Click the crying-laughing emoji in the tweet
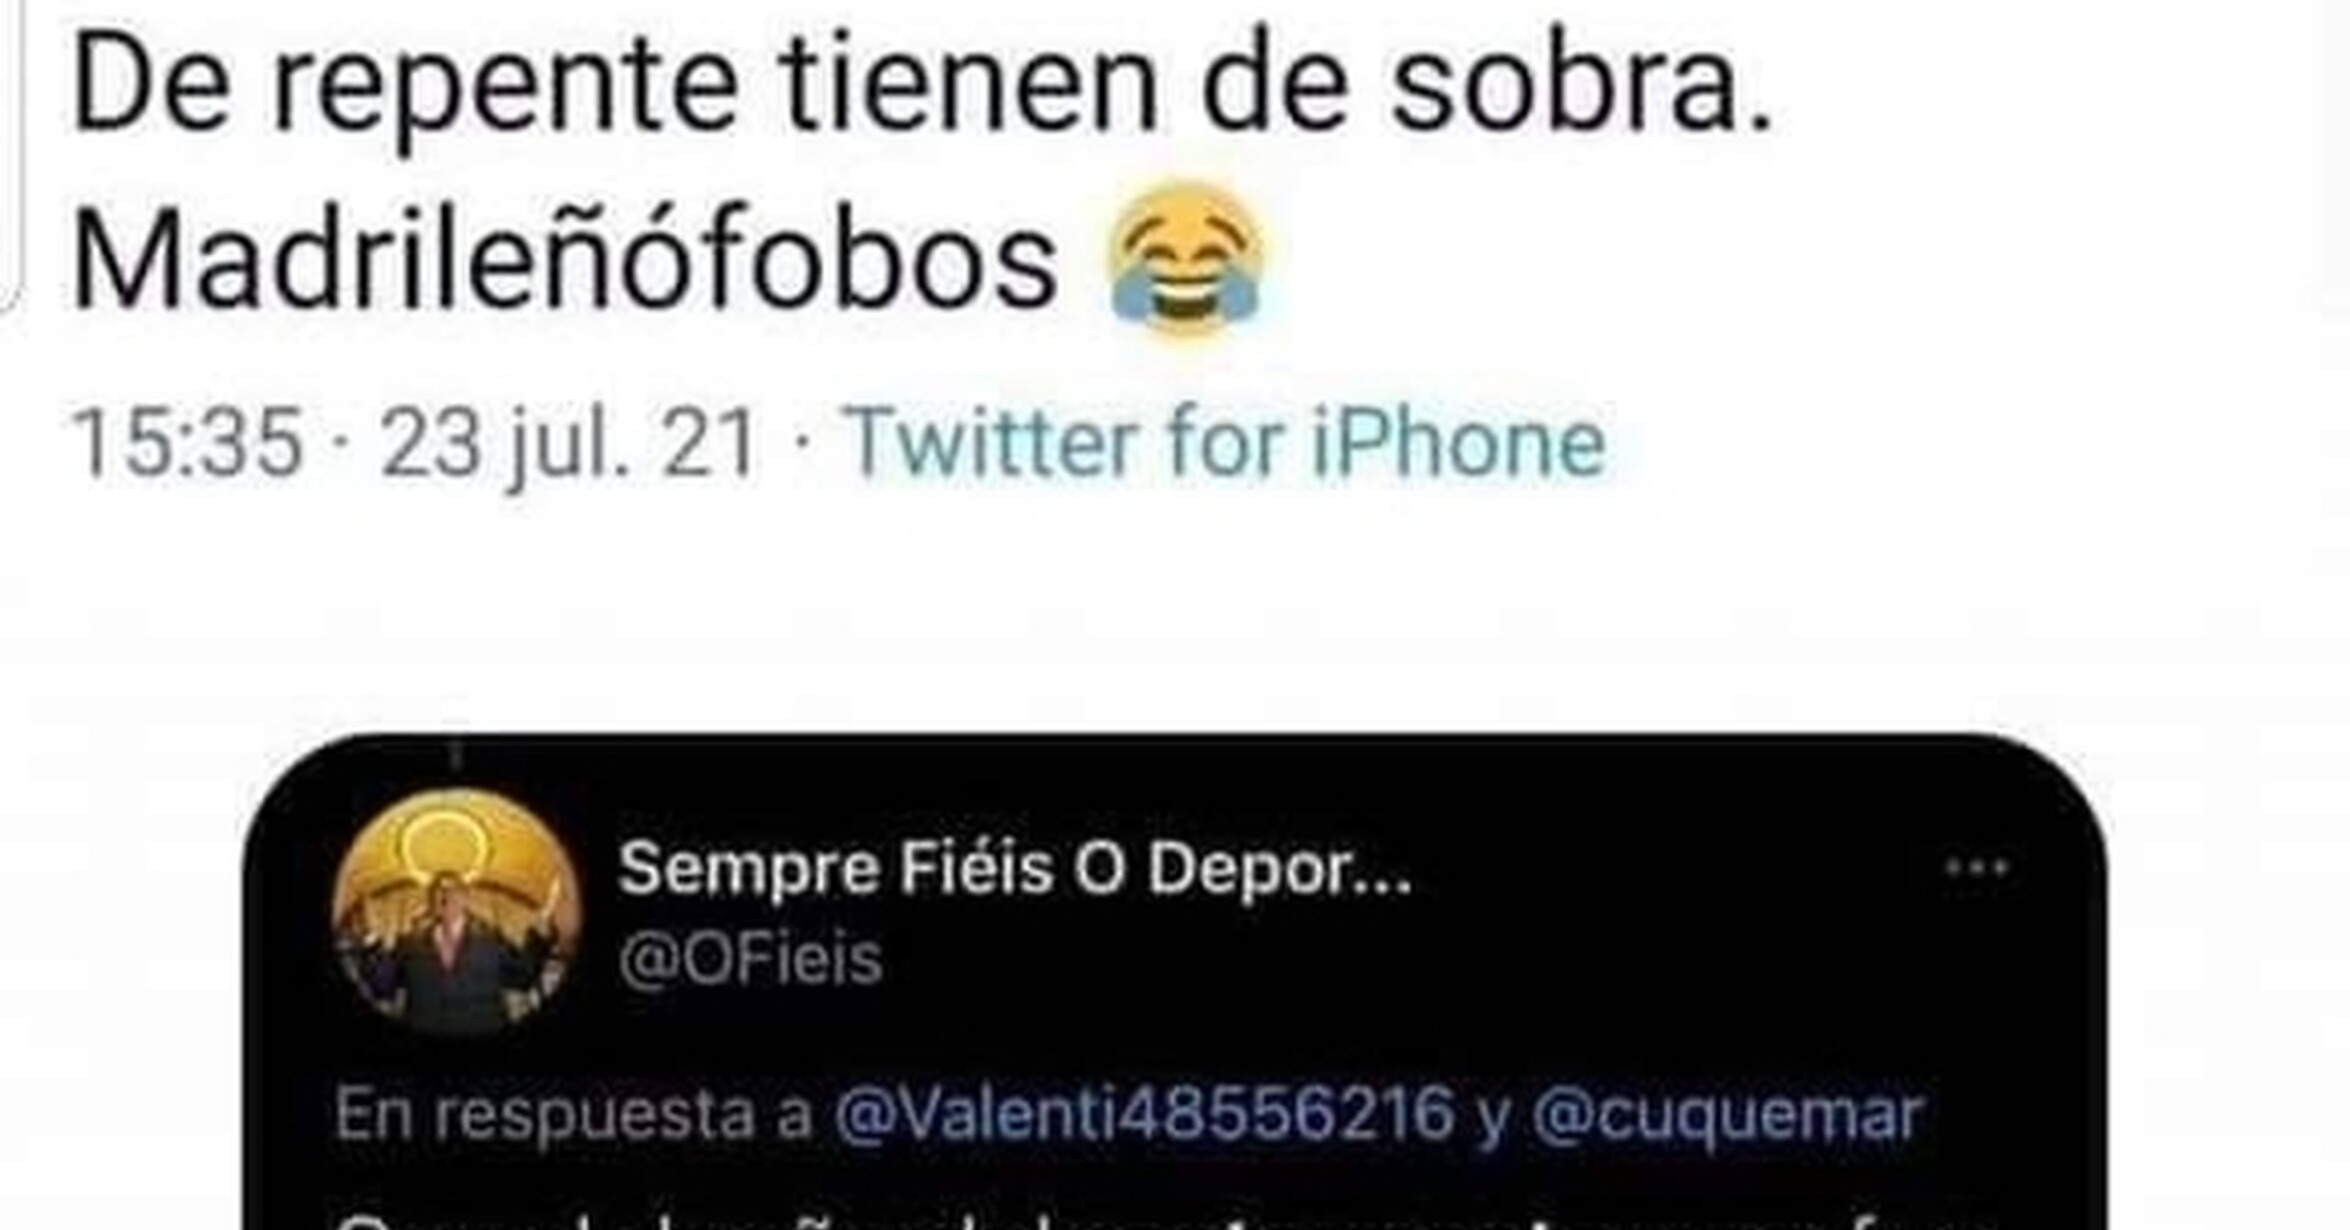This screenshot has width=2350, height=1230. (1187, 260)
